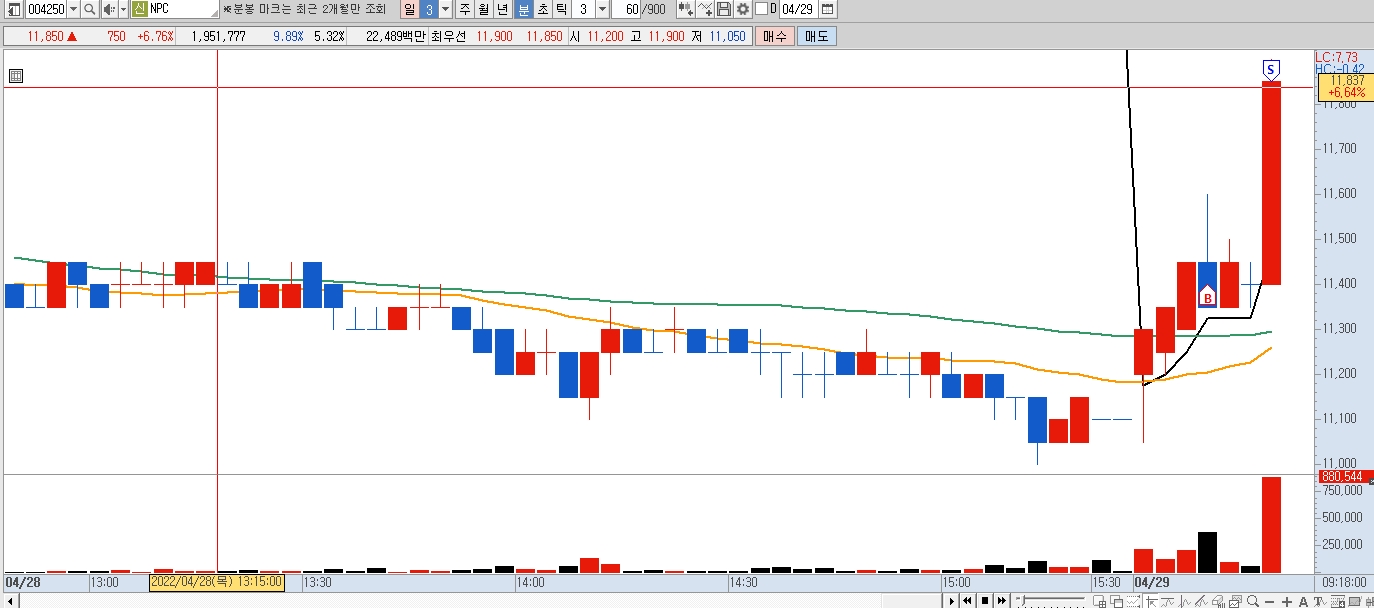Click the tall red last candle
1374x608 pixels.
click(x=1271, y=182)
